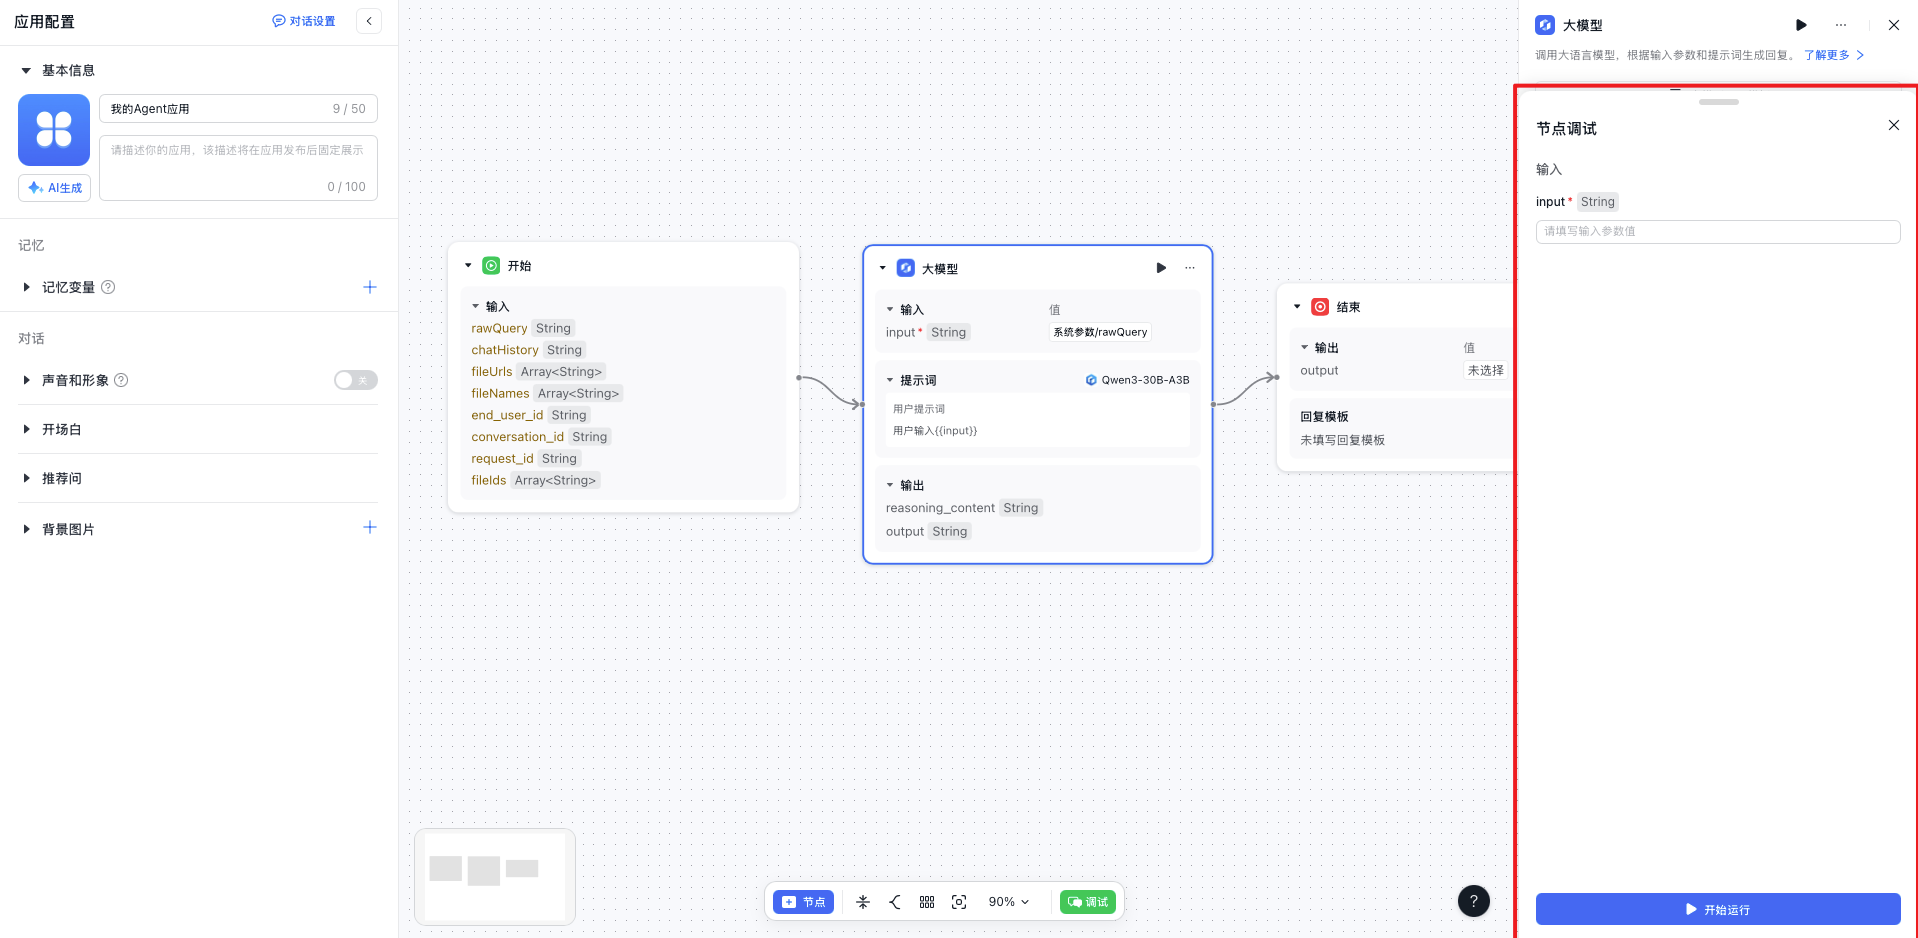Expand the 推荐问 section
The image size is (1918, 938).
click(26, 478)
